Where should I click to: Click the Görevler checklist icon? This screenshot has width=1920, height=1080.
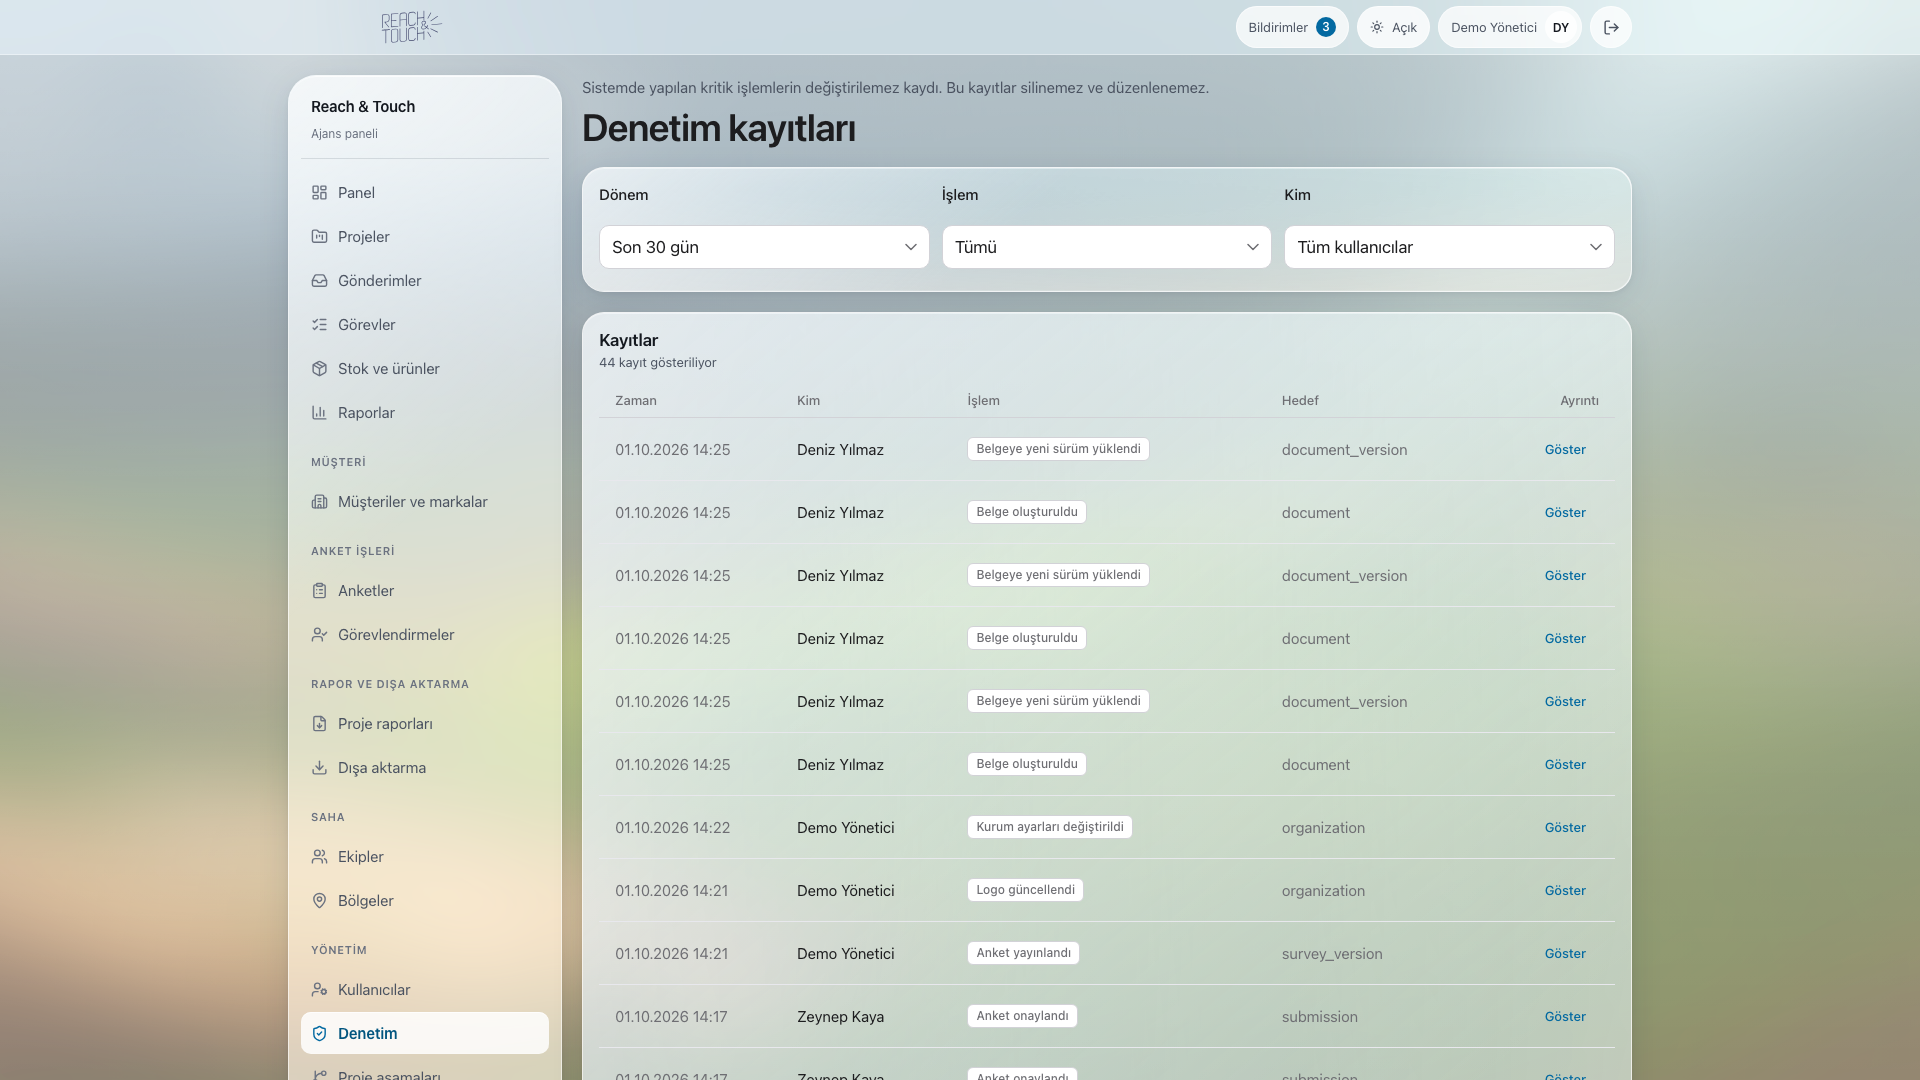coord(319,325)
